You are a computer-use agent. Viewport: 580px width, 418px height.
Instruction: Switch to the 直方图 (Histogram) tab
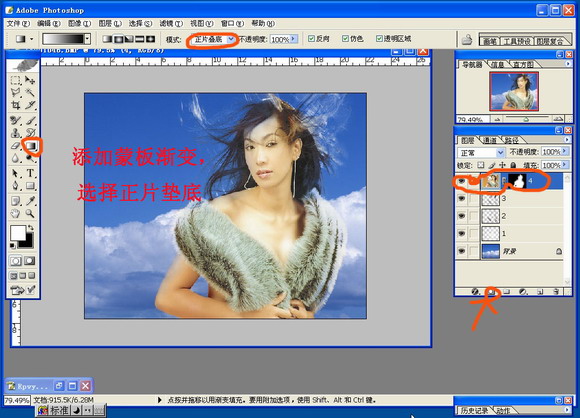[523, 64]
